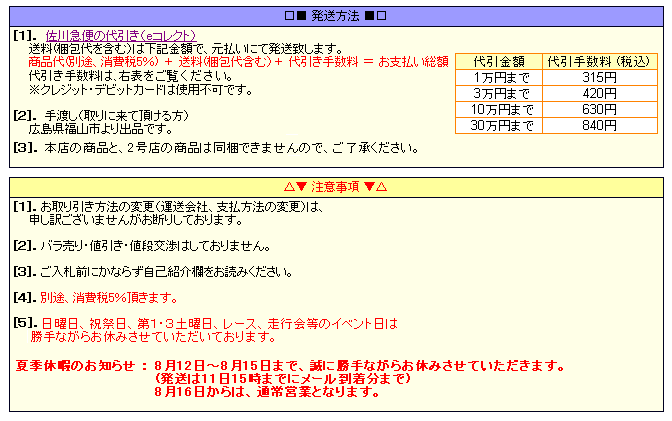Click the line 発送は11日15時までにメール到着分まで
The height and width of the screenshot is (421, 672).
click(283, 379)
